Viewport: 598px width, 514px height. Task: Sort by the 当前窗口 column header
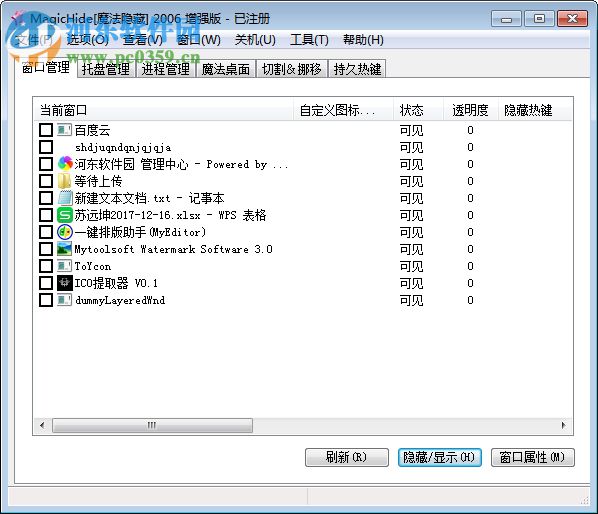pyautogui.click(x=163, y=110)
